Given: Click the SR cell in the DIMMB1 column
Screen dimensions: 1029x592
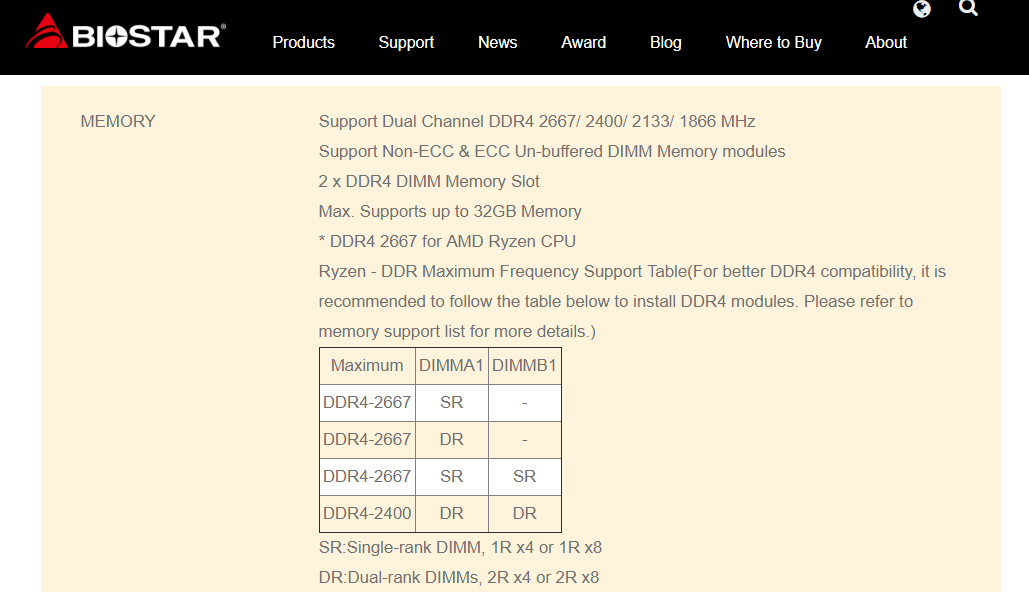Looking at the screenshot, I should 524,476.
